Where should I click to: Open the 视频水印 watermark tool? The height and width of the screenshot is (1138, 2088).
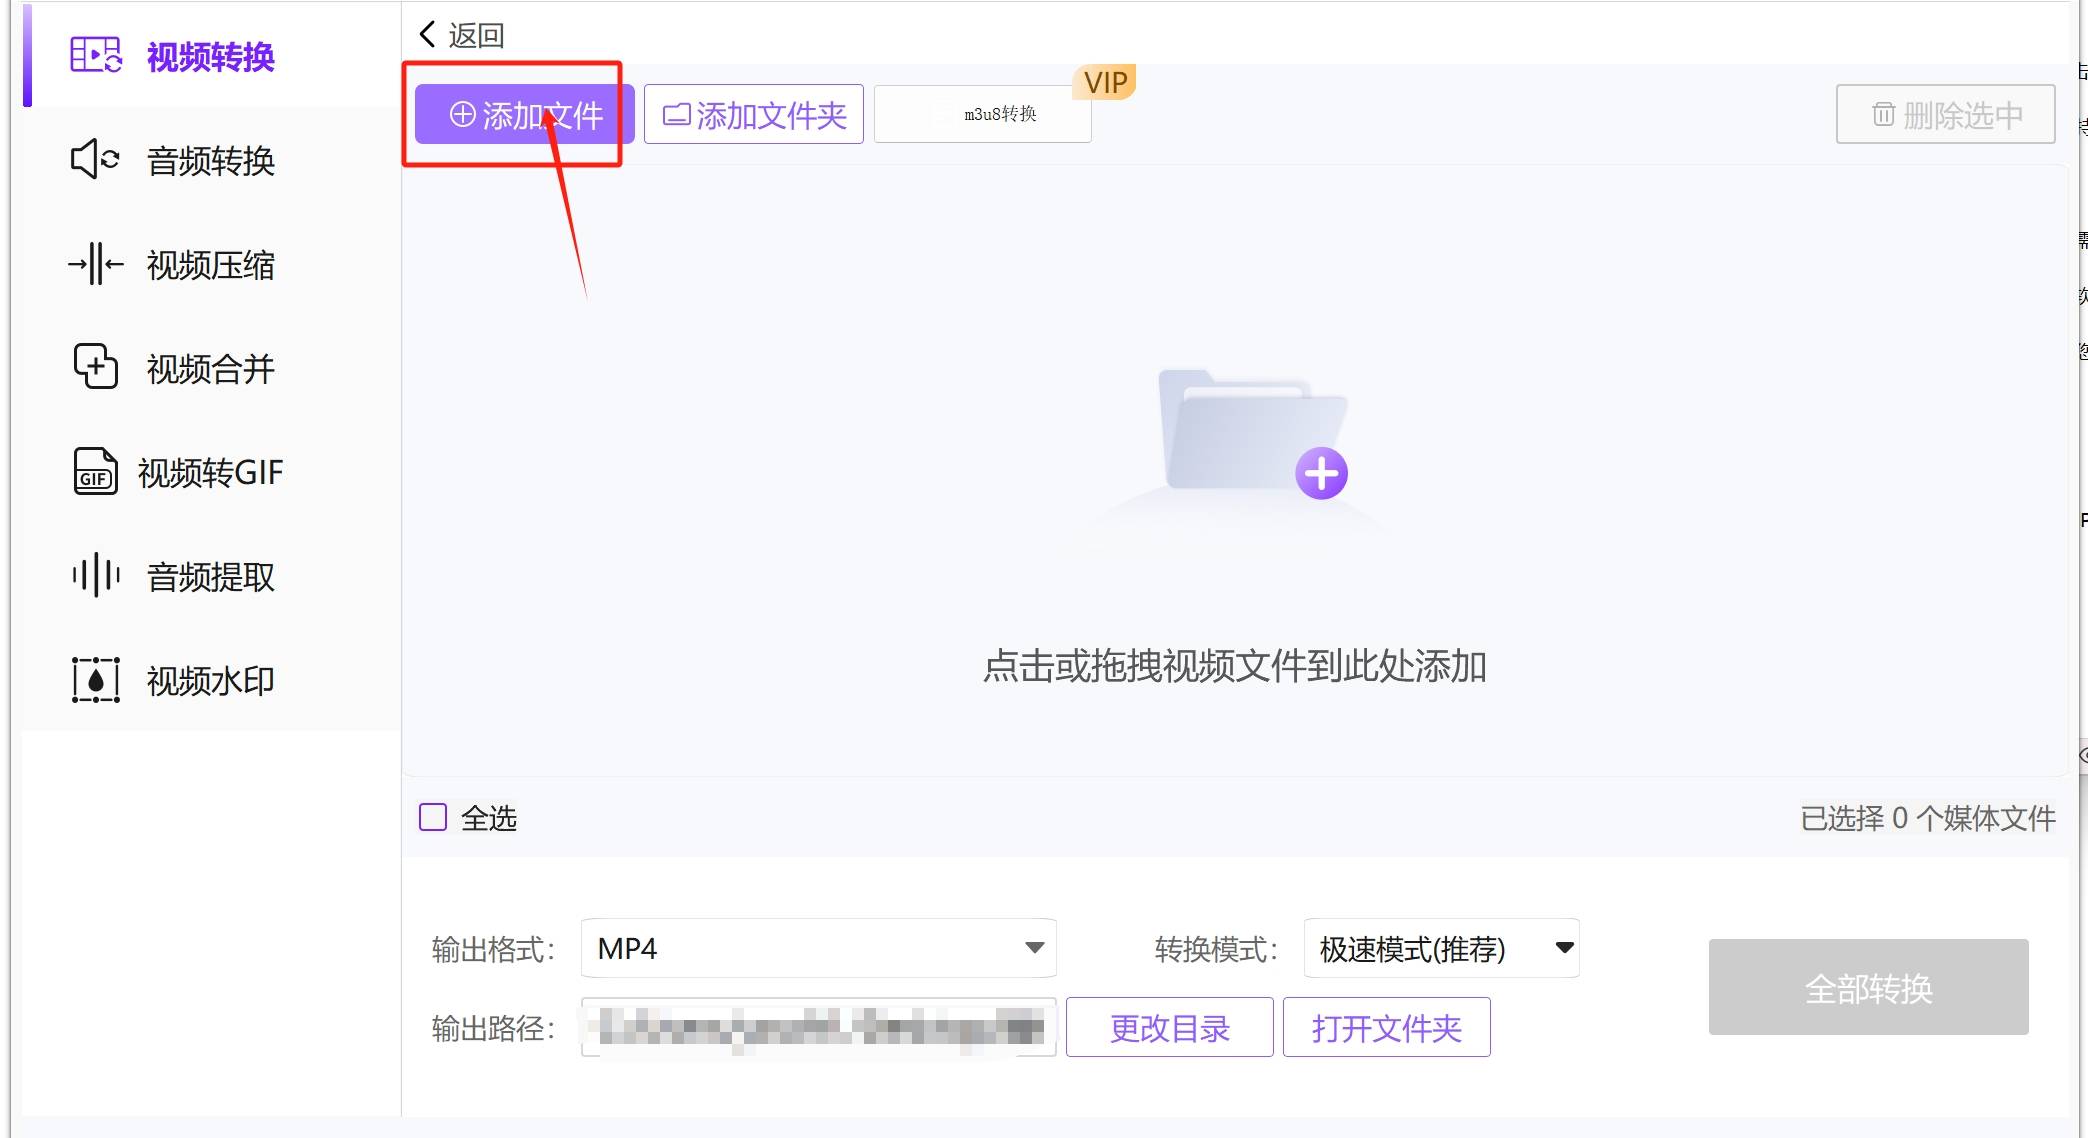[210, 680]
